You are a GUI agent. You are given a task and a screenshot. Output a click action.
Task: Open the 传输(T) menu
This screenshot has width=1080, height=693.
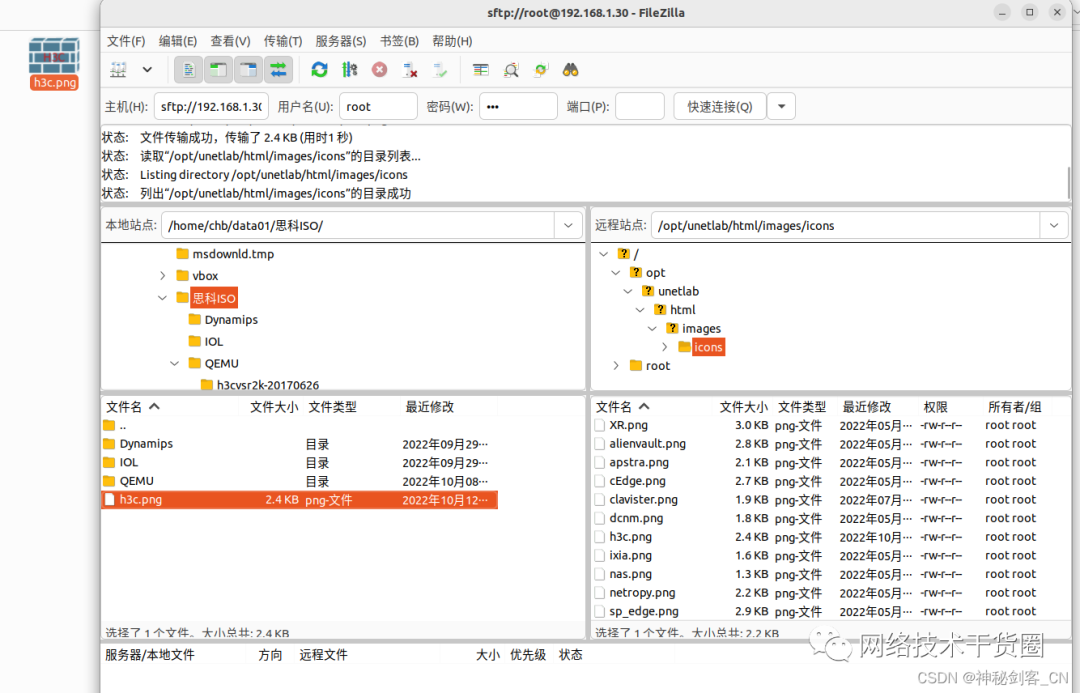pos(283,41)
